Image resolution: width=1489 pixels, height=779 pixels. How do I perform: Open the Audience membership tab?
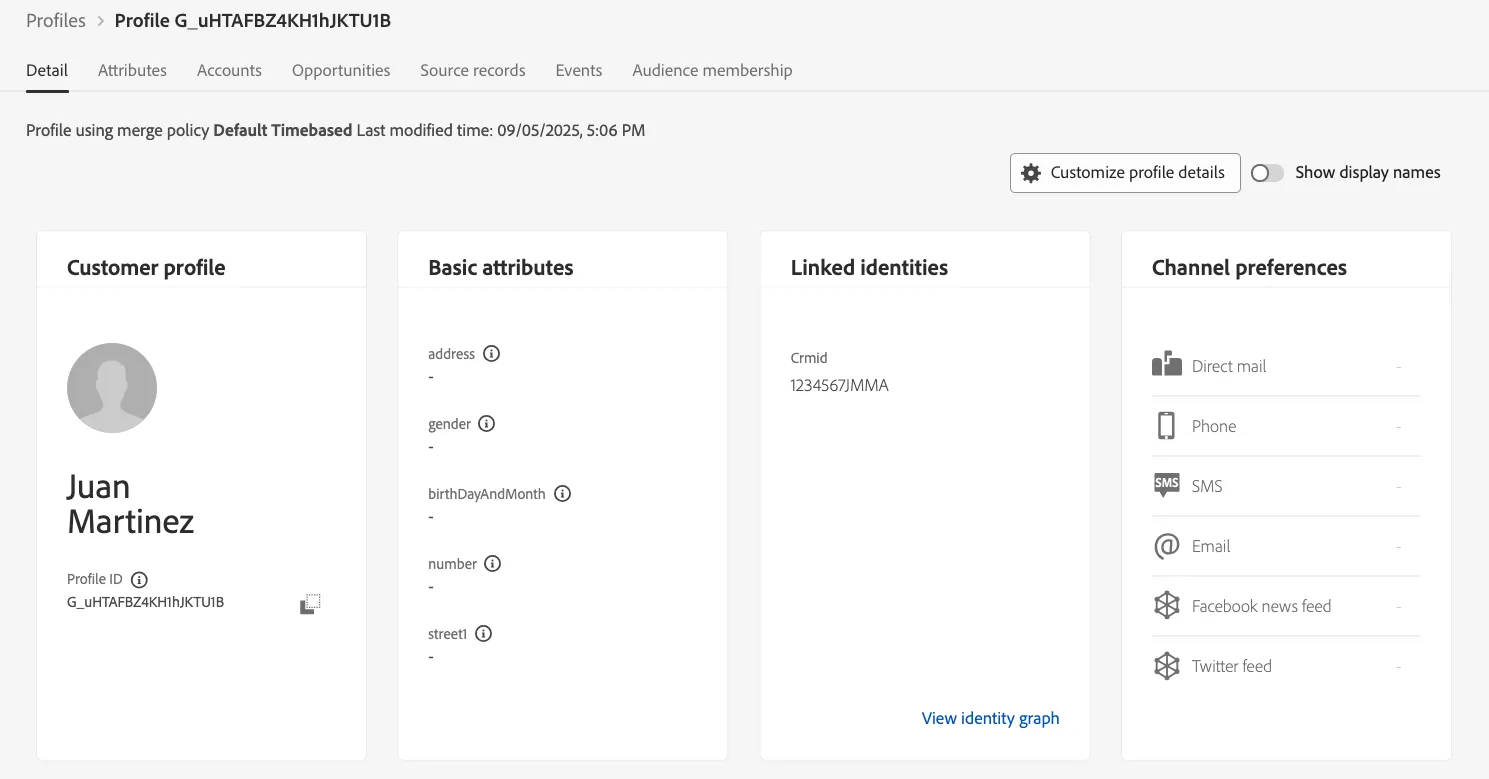(x=712, y=70)
